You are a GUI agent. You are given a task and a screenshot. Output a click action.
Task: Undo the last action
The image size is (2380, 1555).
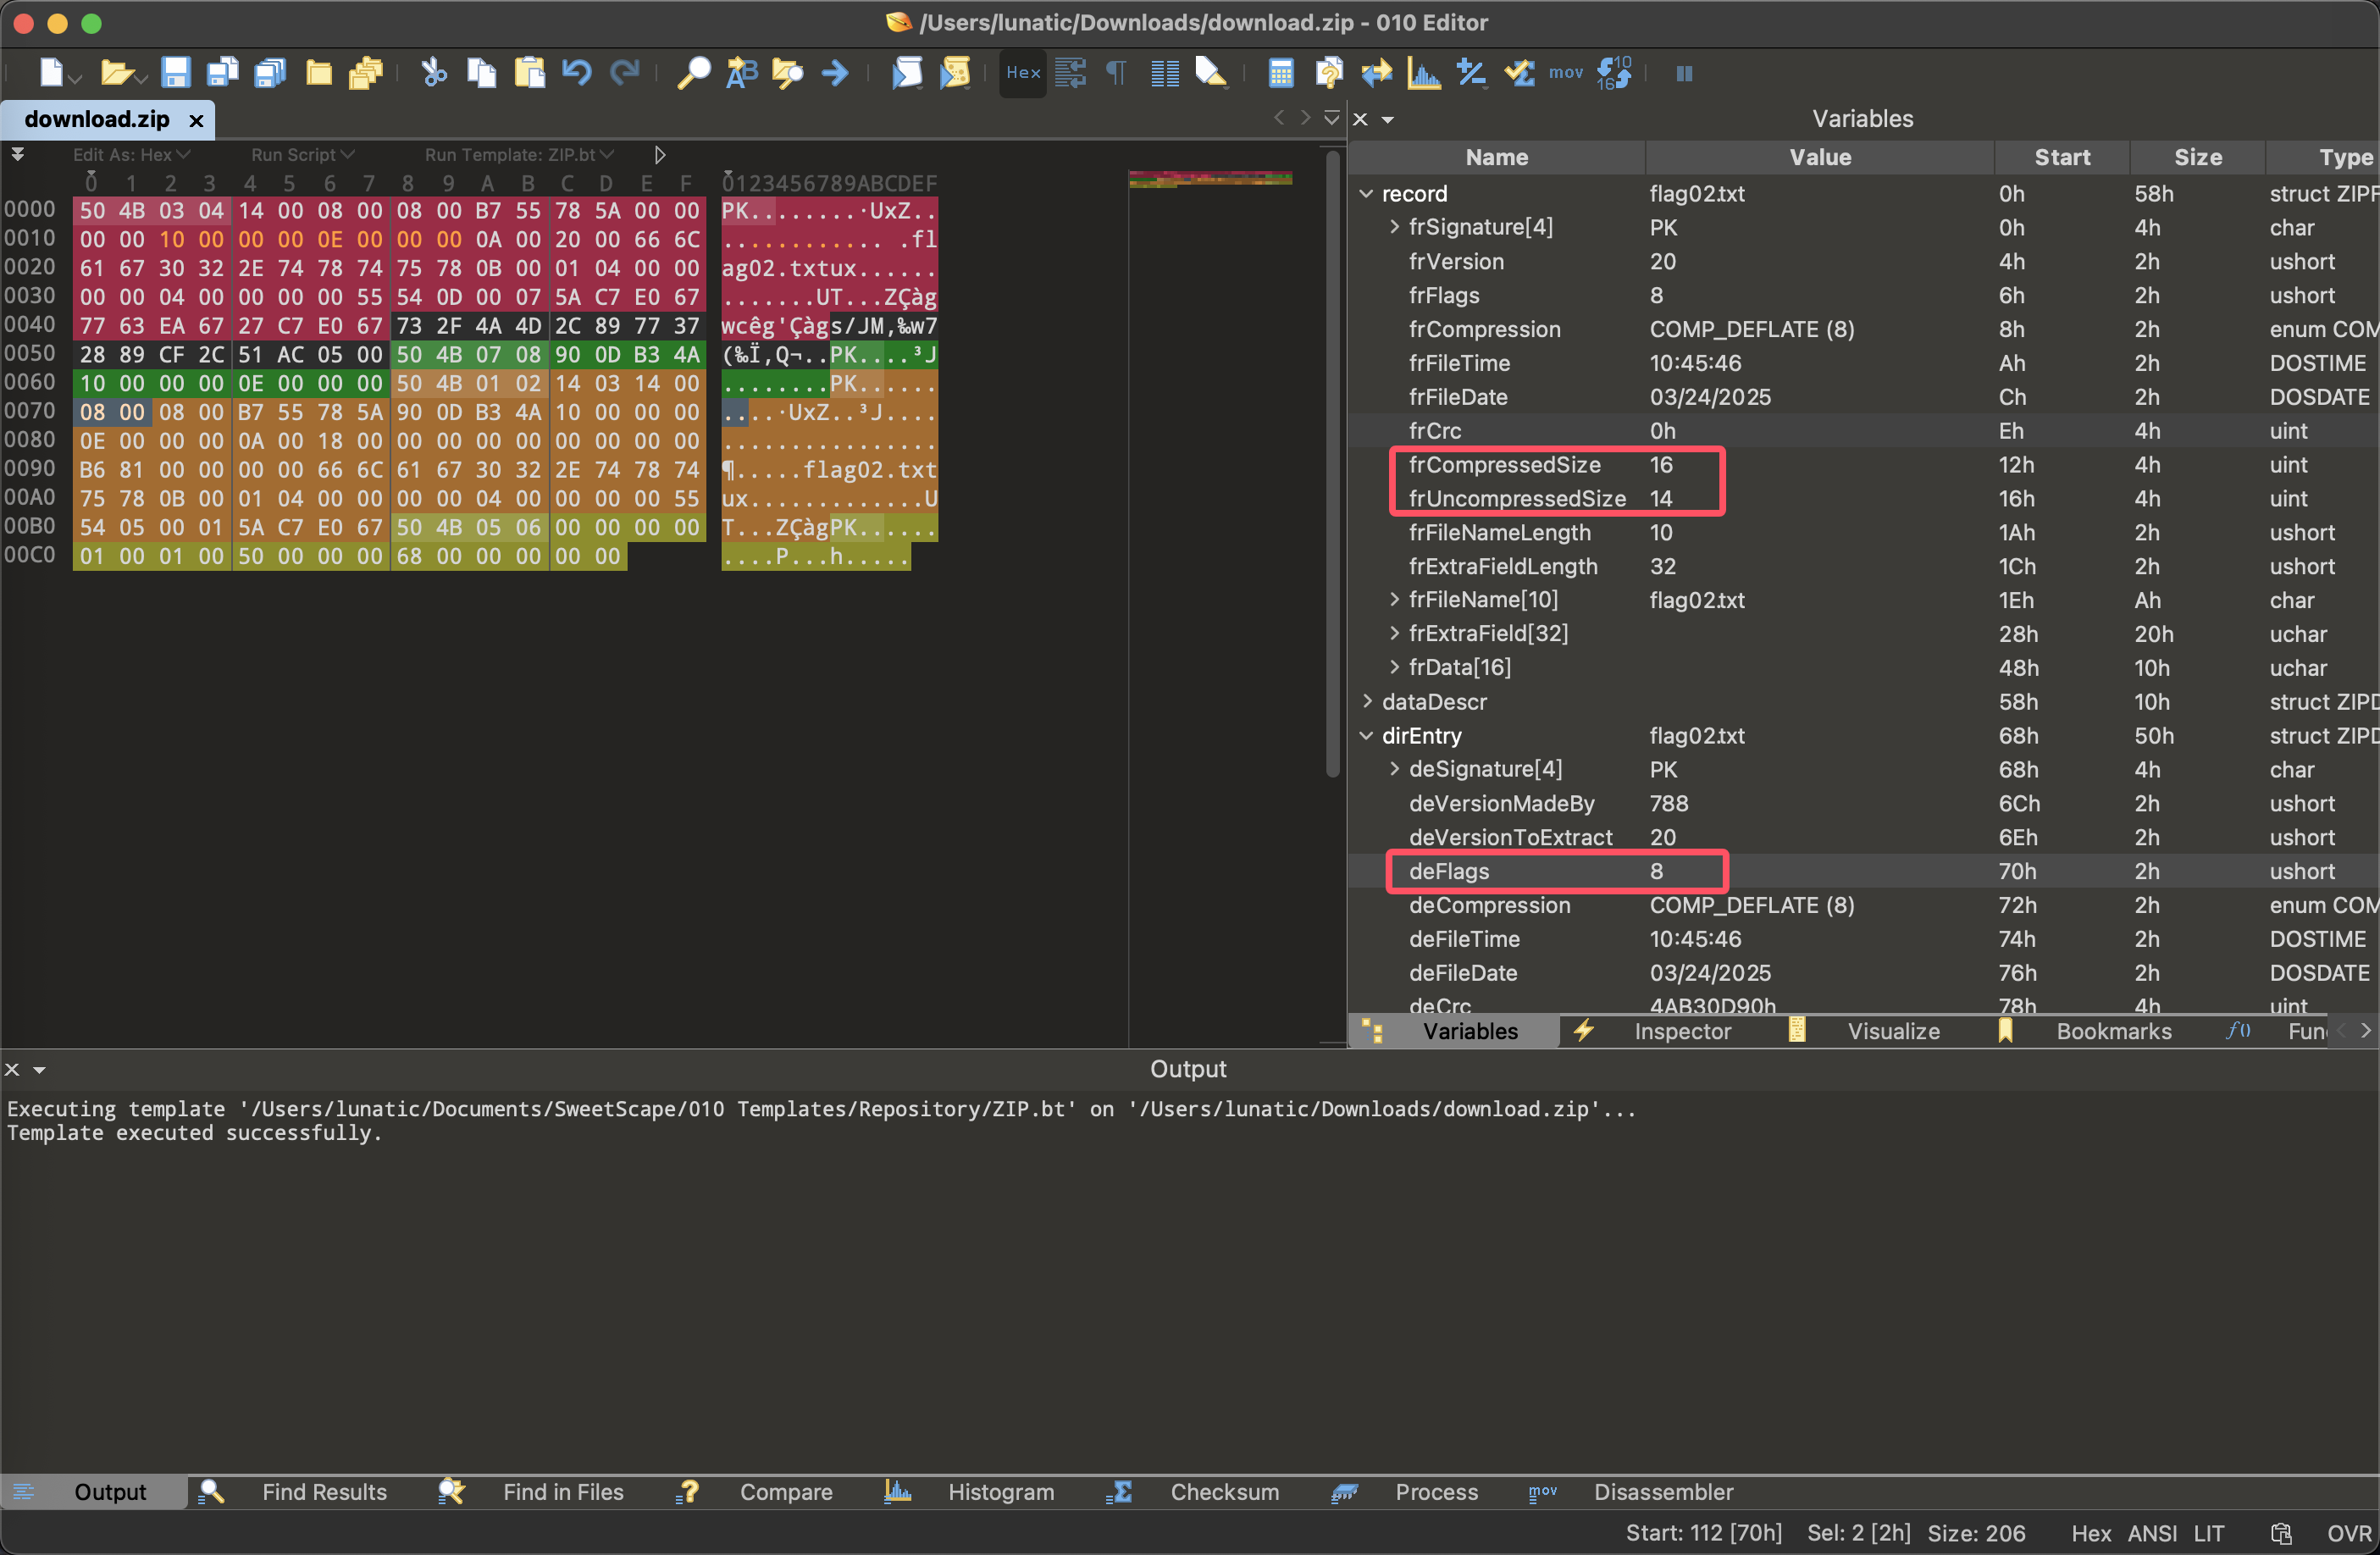pyautogui.click(x=576, y=73)
